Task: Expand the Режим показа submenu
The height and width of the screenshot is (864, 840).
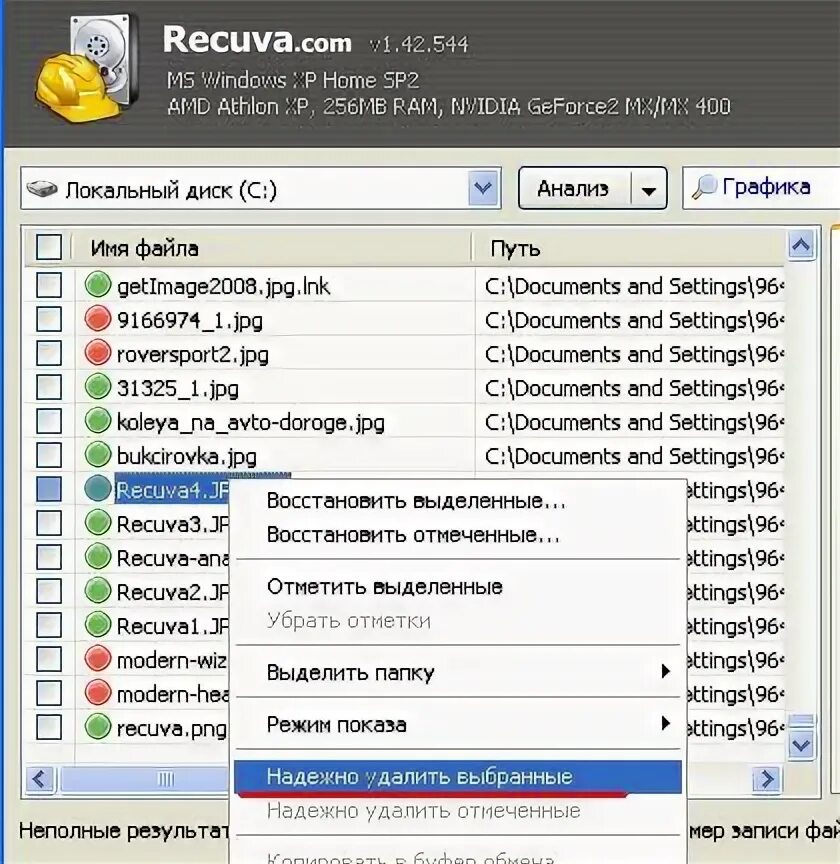Action: pyautogui.click(x=665, y=723)
